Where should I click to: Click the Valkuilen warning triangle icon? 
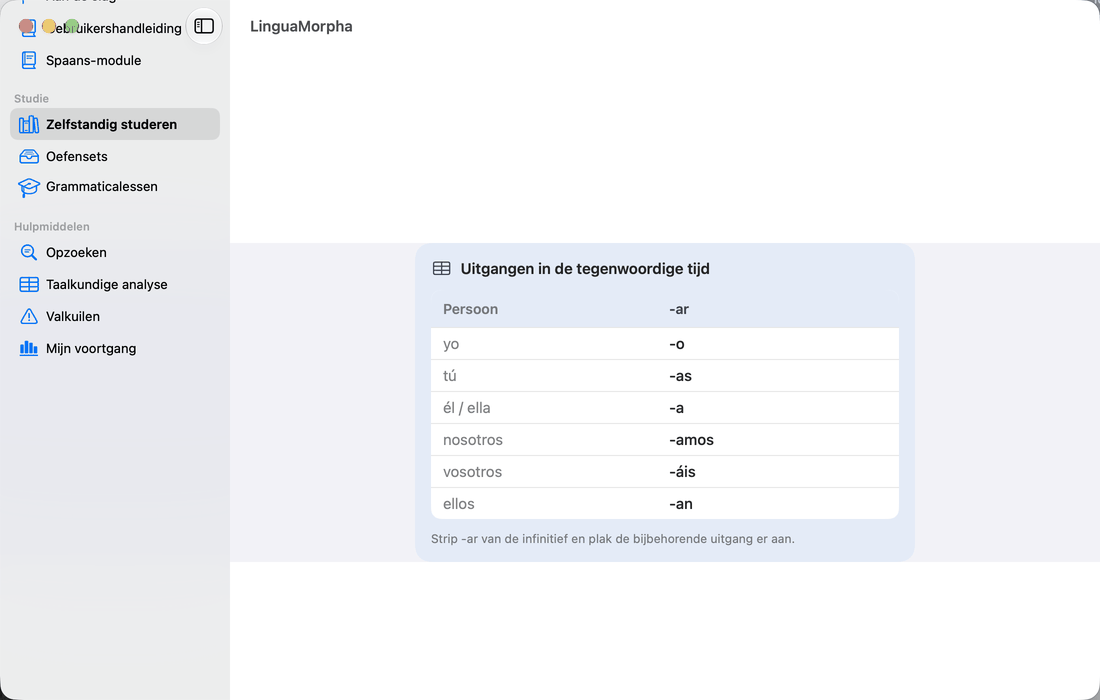[29, 316]
